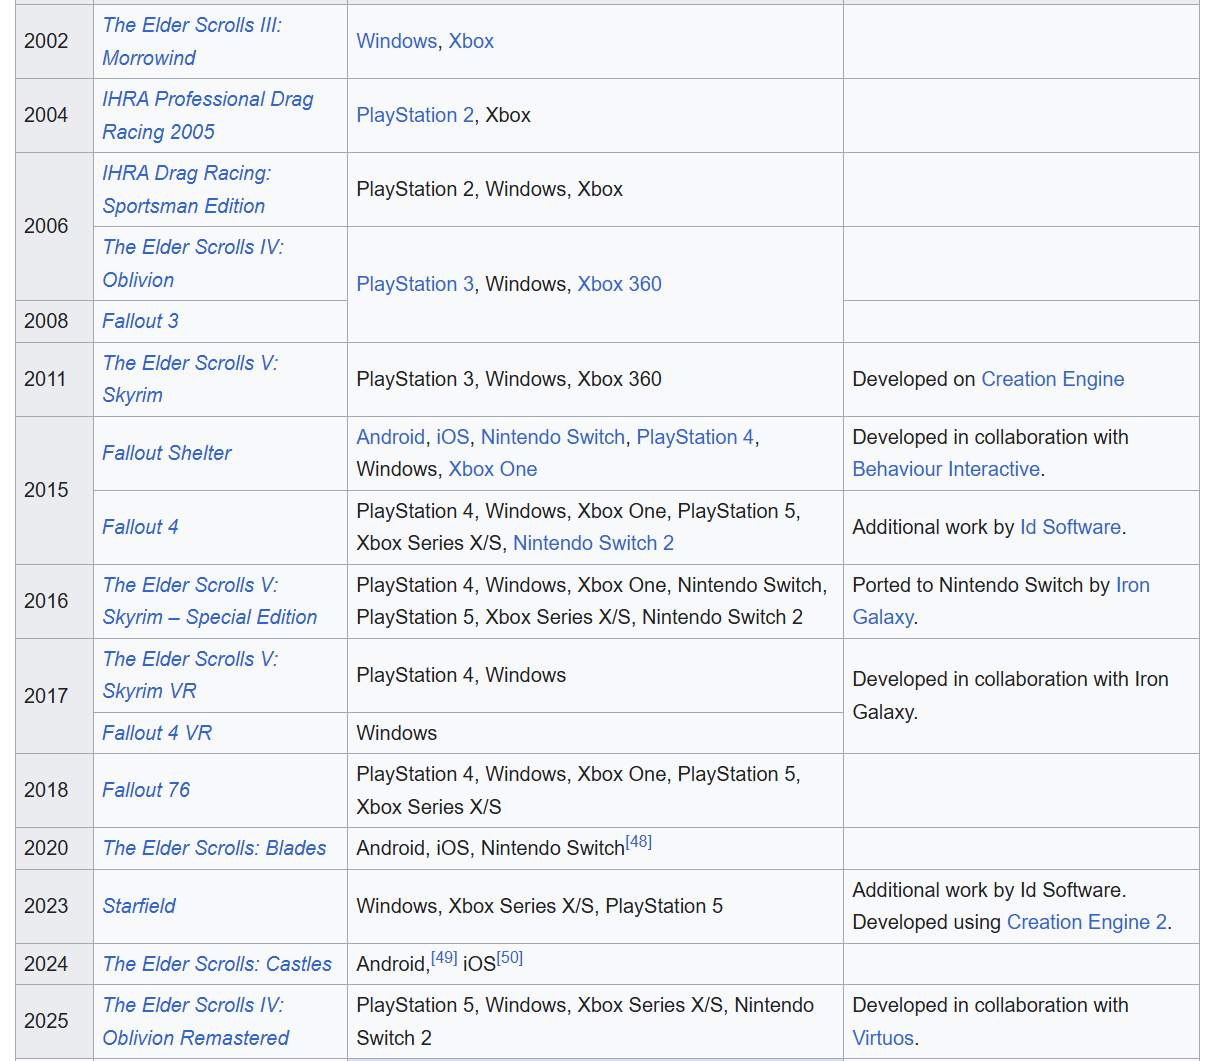Viewport: 1210px width, 1061px height.
Task: Open The Elder Scrolls V: Skyrim link
Action: pos(190,379)
